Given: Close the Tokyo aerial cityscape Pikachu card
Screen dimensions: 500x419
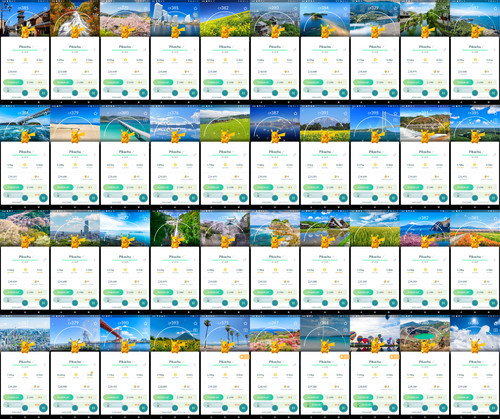Looking at the screenshot, I should click(x=25, y=408).
